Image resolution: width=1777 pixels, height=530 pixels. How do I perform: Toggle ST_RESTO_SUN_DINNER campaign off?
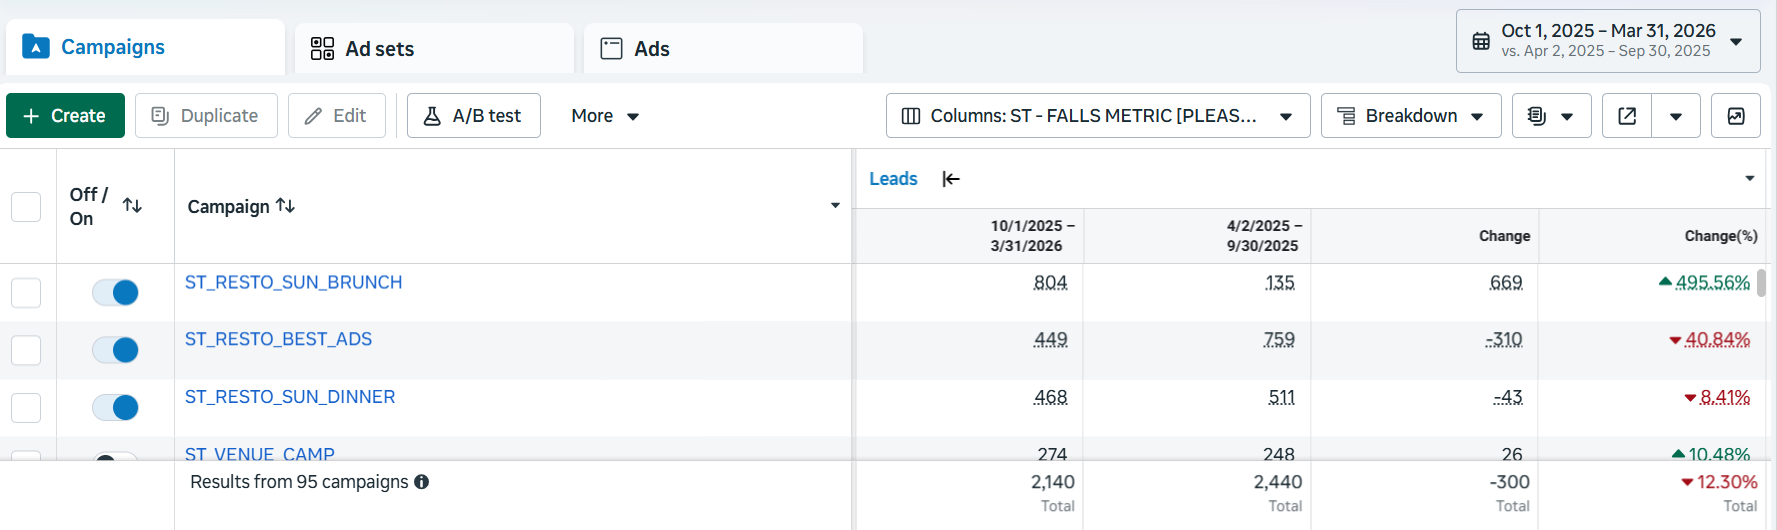pyautogui.click(x=115, y=407)
